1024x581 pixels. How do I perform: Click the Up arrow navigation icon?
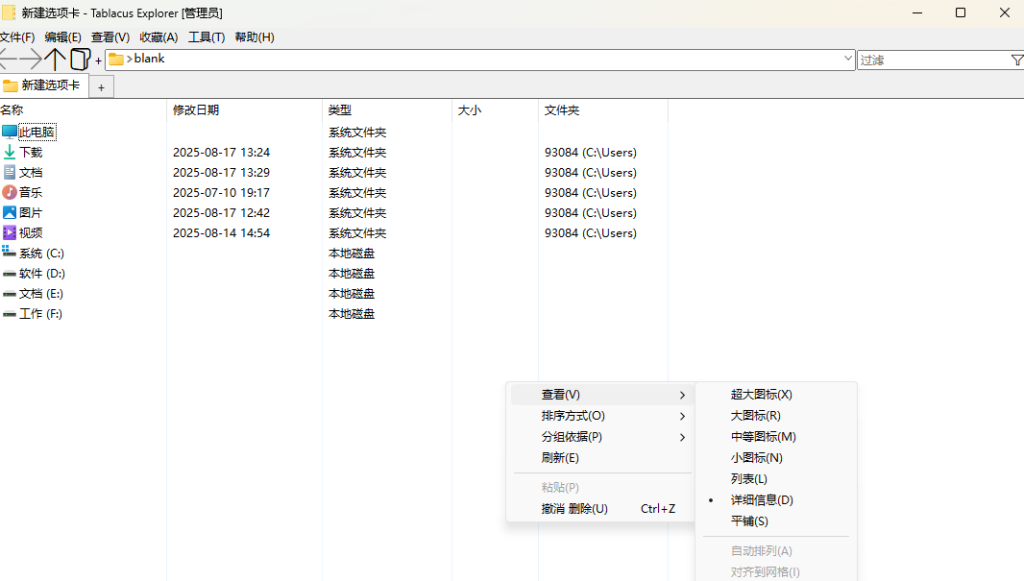55,60
